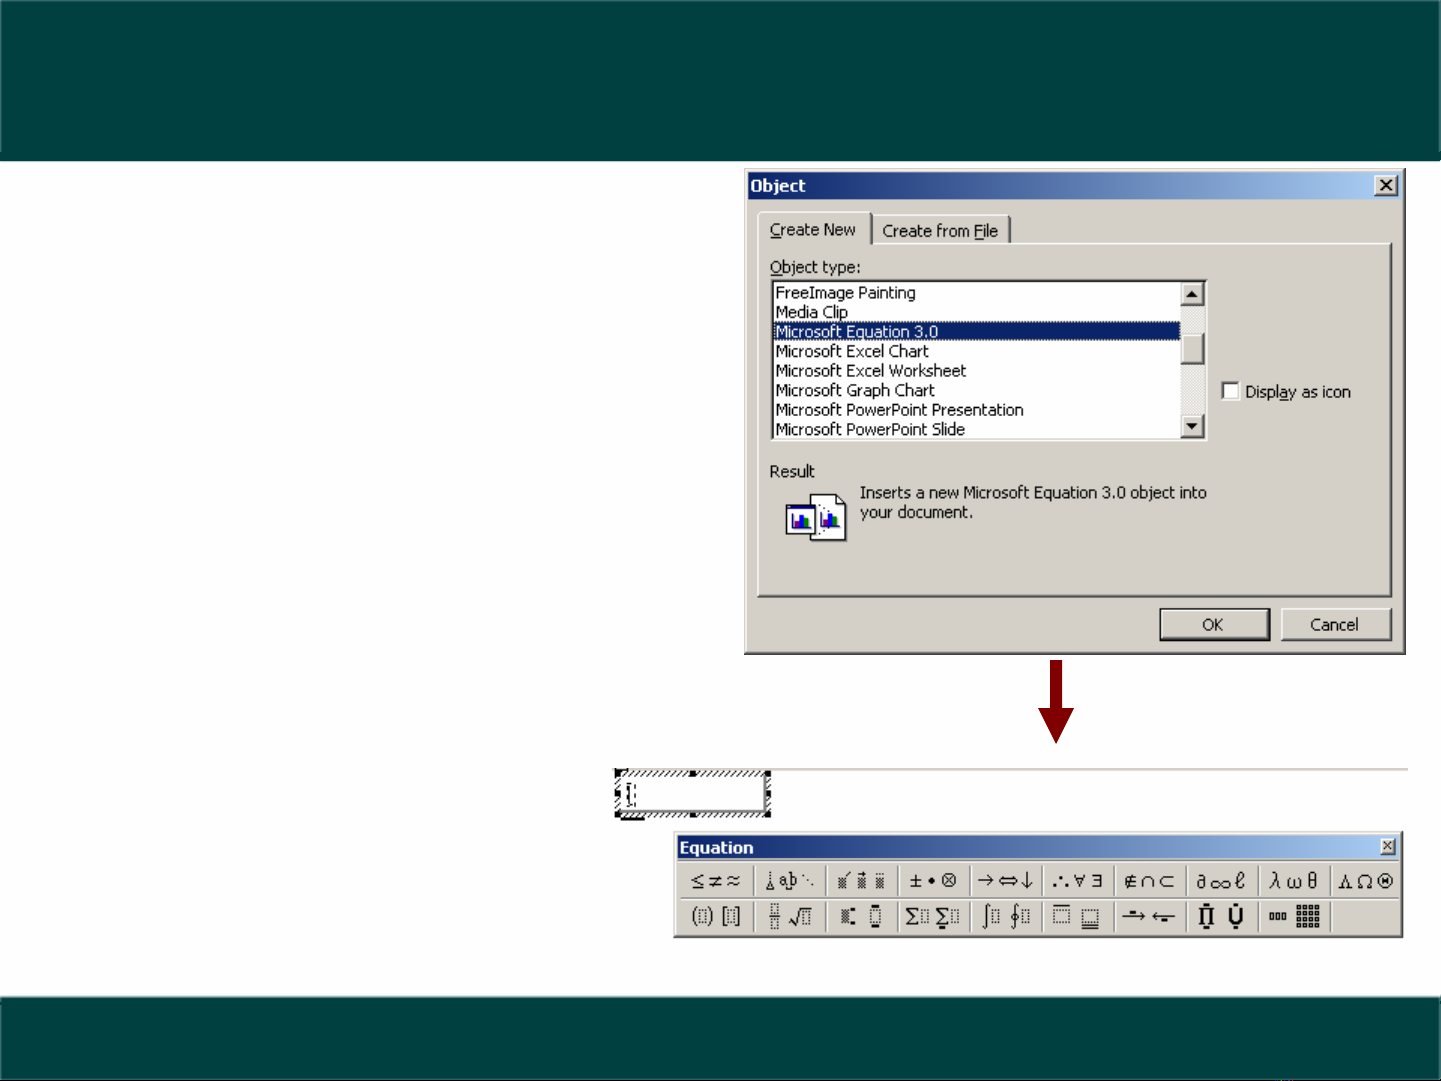
Task: Open the matrix templates palette
Action: point(1294,916)
